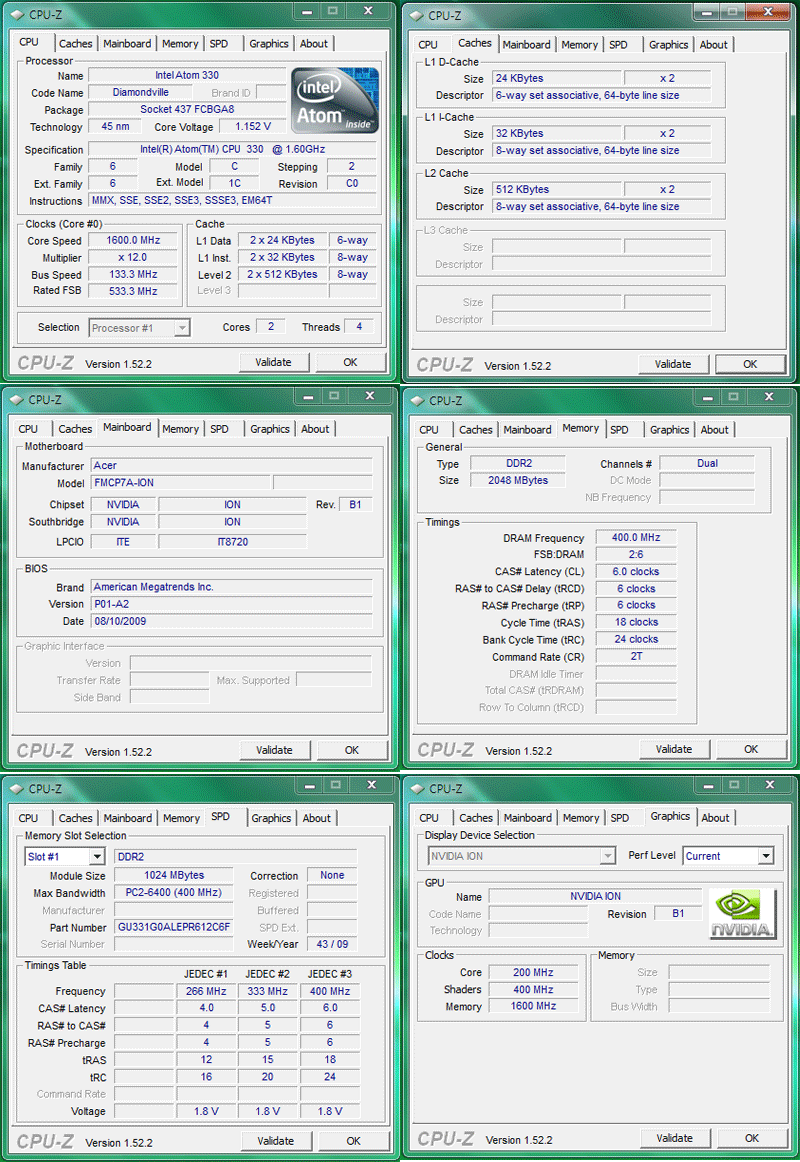Click the BIOS date '08/10/2009'
The height and width of the screenshot is (1162, 800).
pyautogui.click(x=231, y=621)
